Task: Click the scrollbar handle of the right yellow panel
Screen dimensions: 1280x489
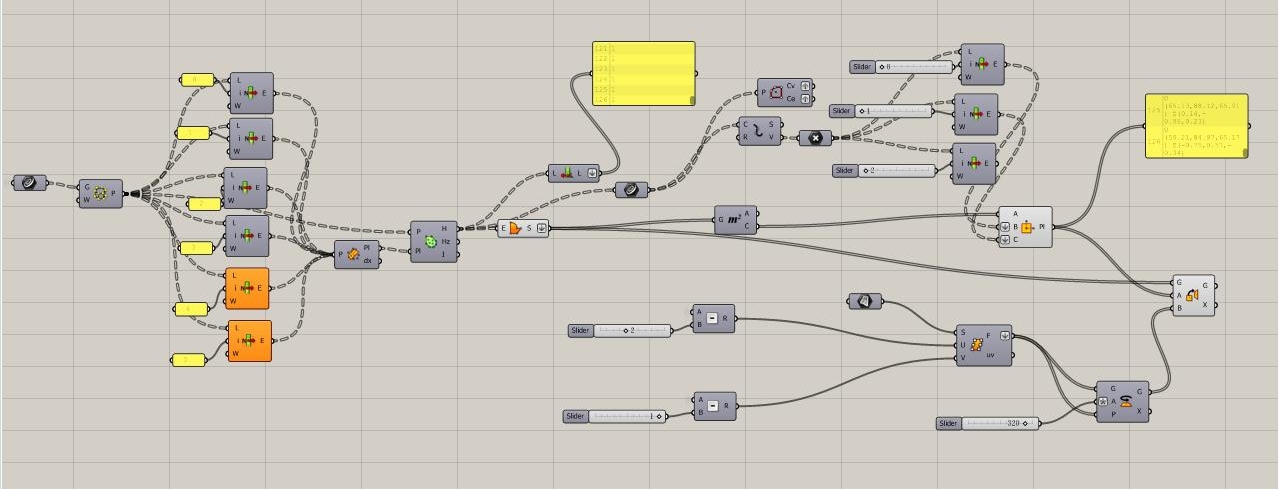Action: (1246, 153)
